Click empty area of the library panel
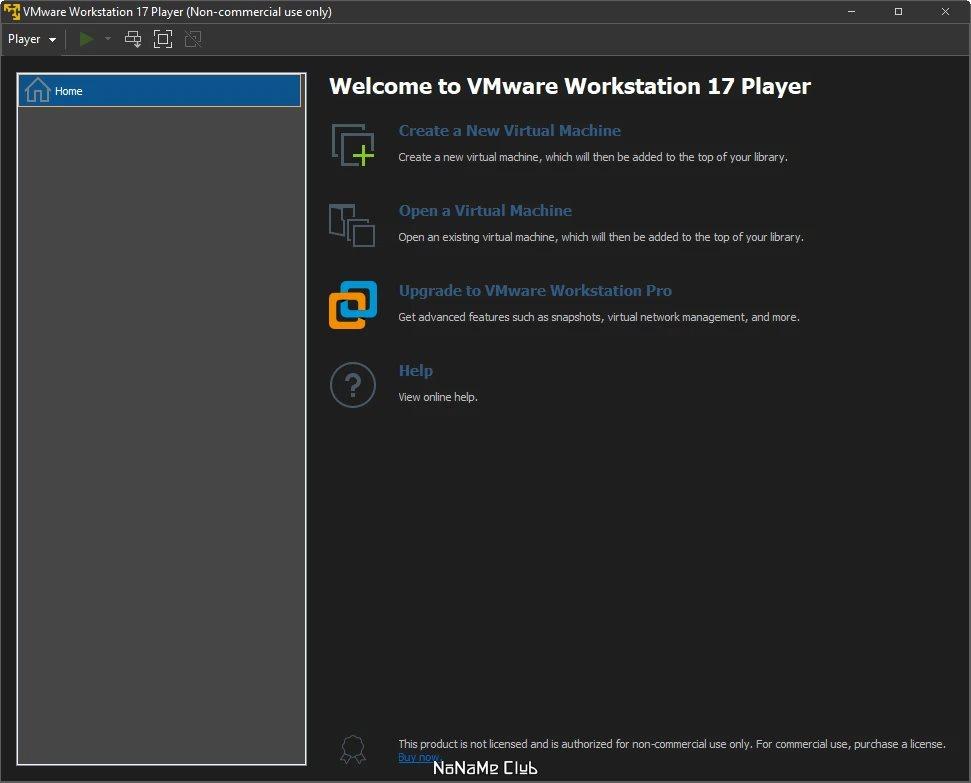The width and height of the screenshot is (971, 783). [x=161, y=434]
